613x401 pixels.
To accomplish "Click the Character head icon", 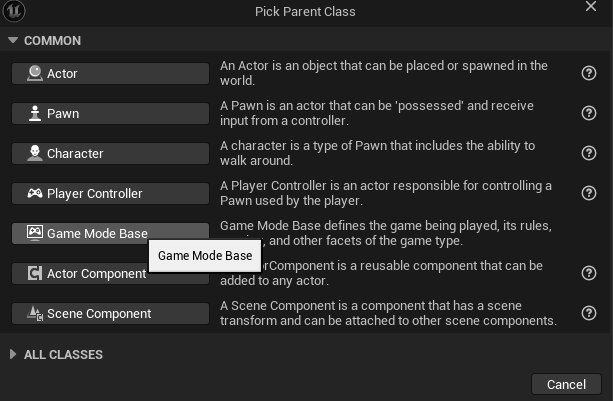I will tap(35, 153).
